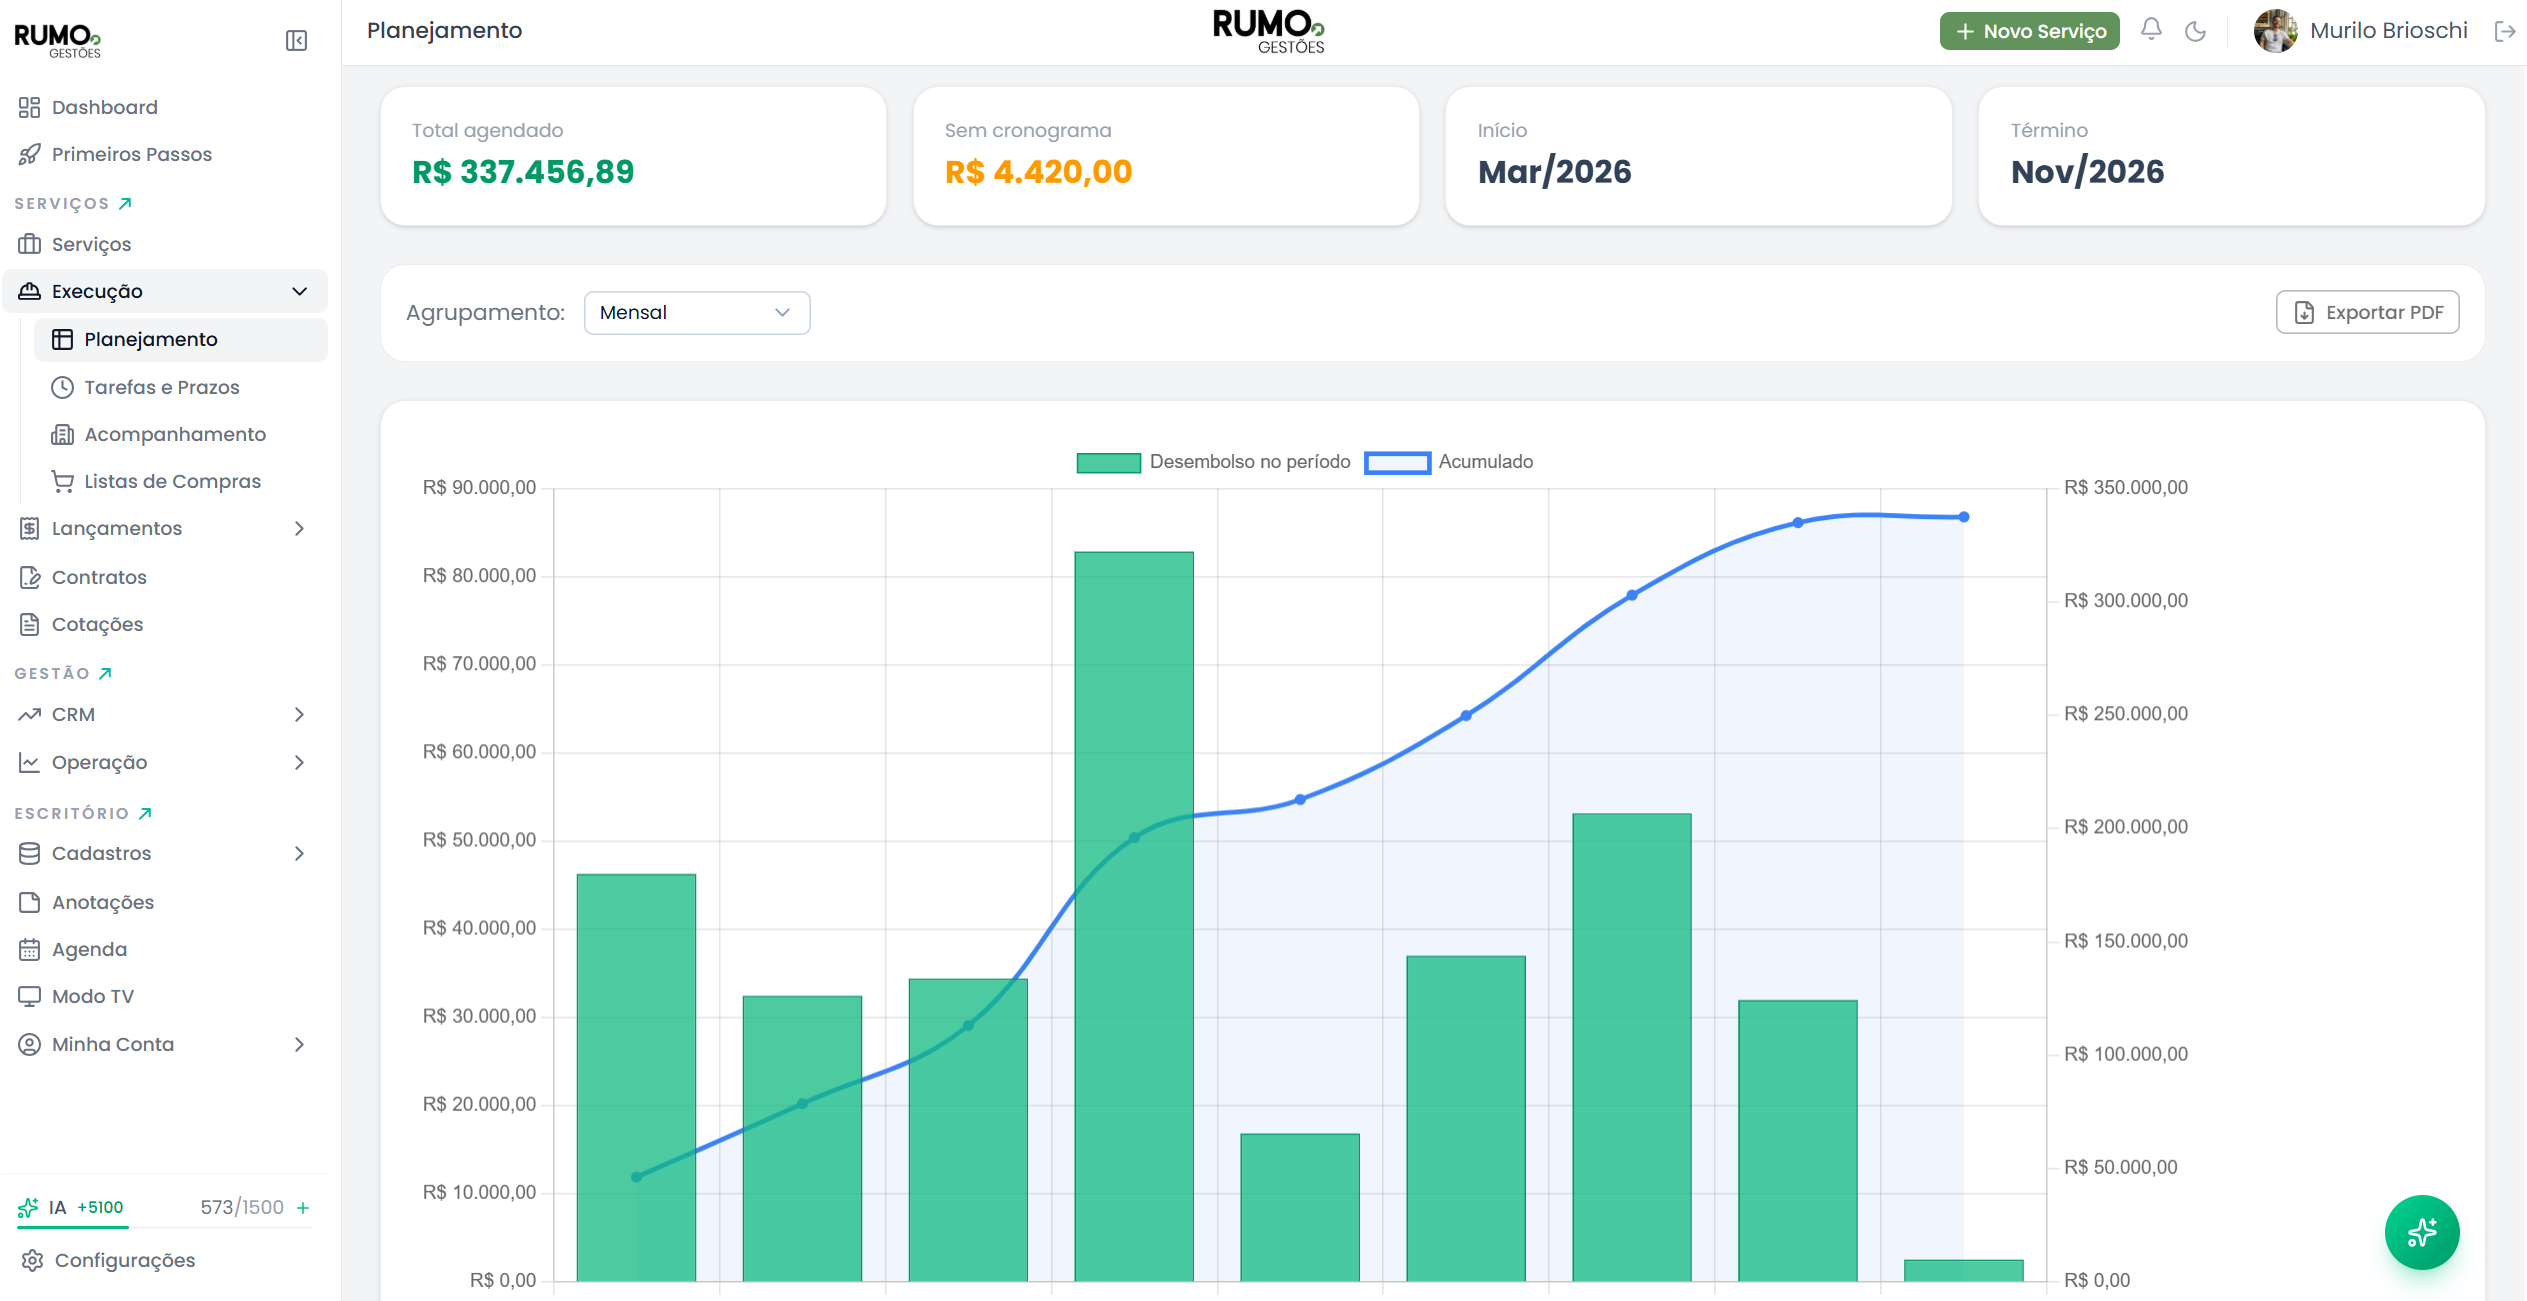Viewport: 2527px width, 1301px height.
Task: Click the Total agendado R$ 337.456,89 value
Action: 522,172
